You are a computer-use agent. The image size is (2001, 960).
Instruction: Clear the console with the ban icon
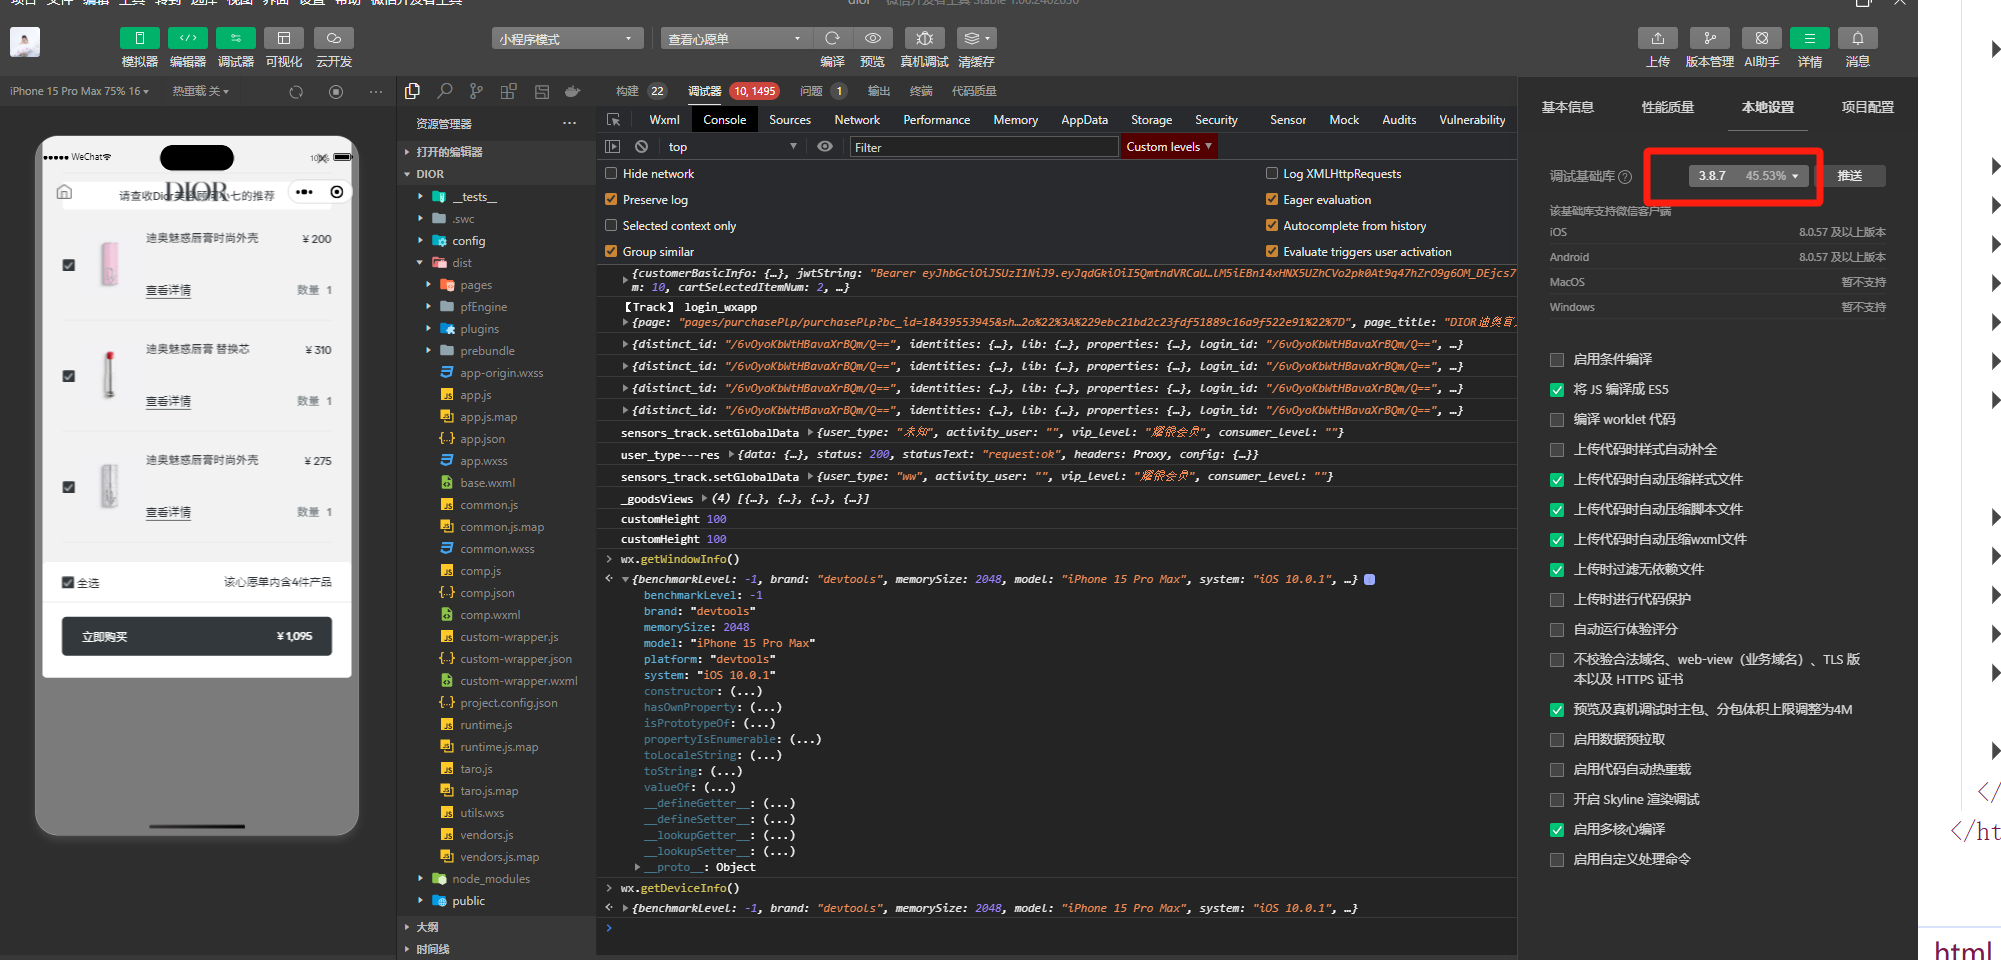(x=642, y=147)
